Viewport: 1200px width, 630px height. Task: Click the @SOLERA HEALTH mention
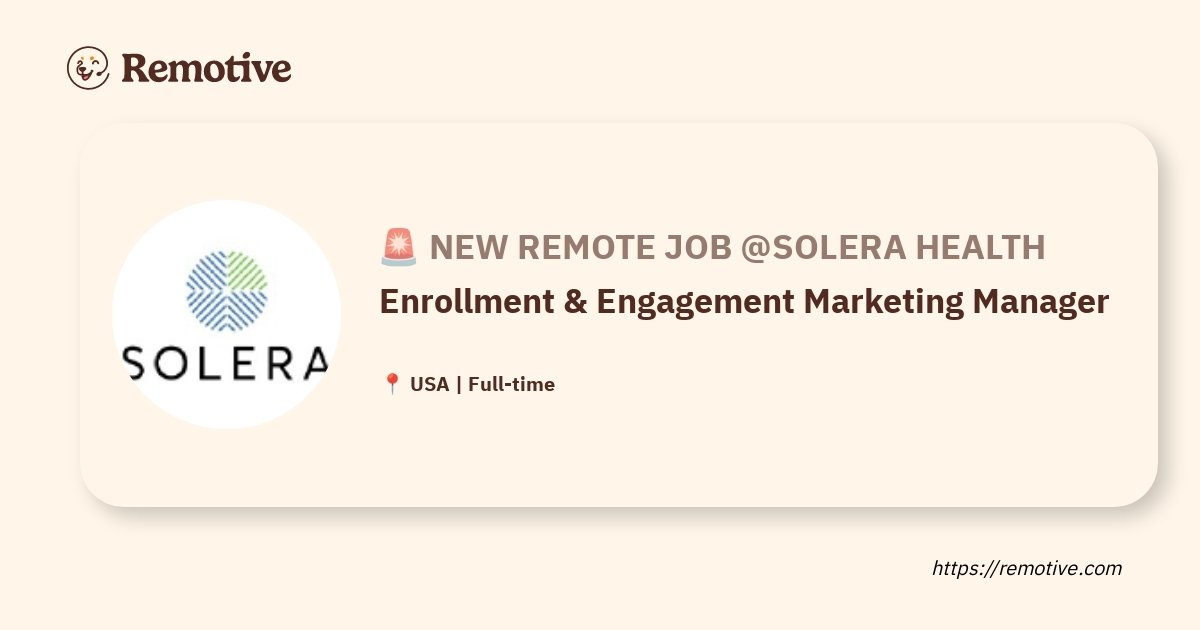click(x=893, y=247)
